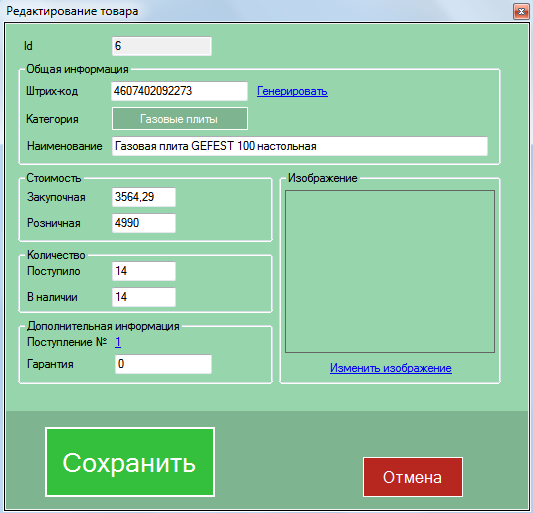Viewport: 533px width, 513px height.
Task: Click the read-only Id field
Action: [x=162, y=46]
